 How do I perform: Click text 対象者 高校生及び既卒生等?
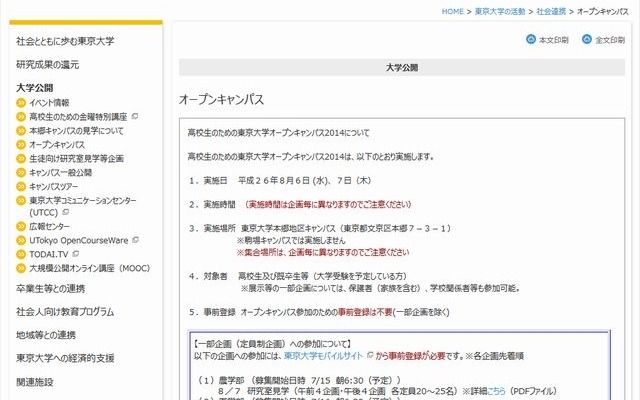pos(298,276)
